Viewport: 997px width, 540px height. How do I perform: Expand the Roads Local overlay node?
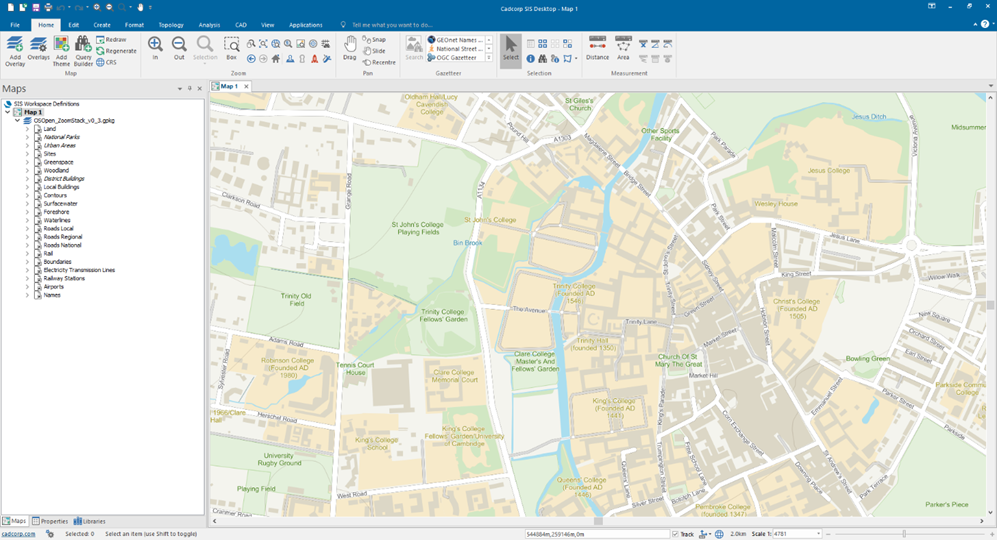[x=27, y=228]
